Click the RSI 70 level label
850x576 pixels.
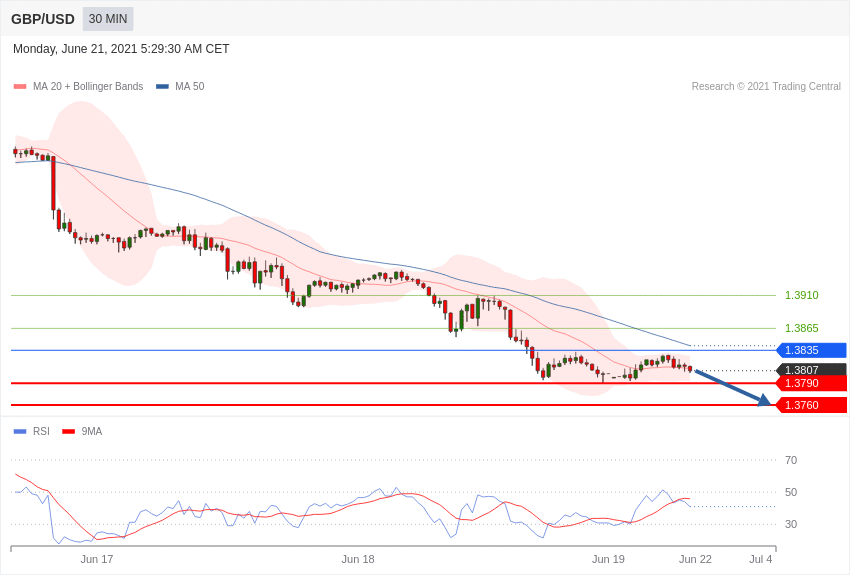(x=791, y=460)
